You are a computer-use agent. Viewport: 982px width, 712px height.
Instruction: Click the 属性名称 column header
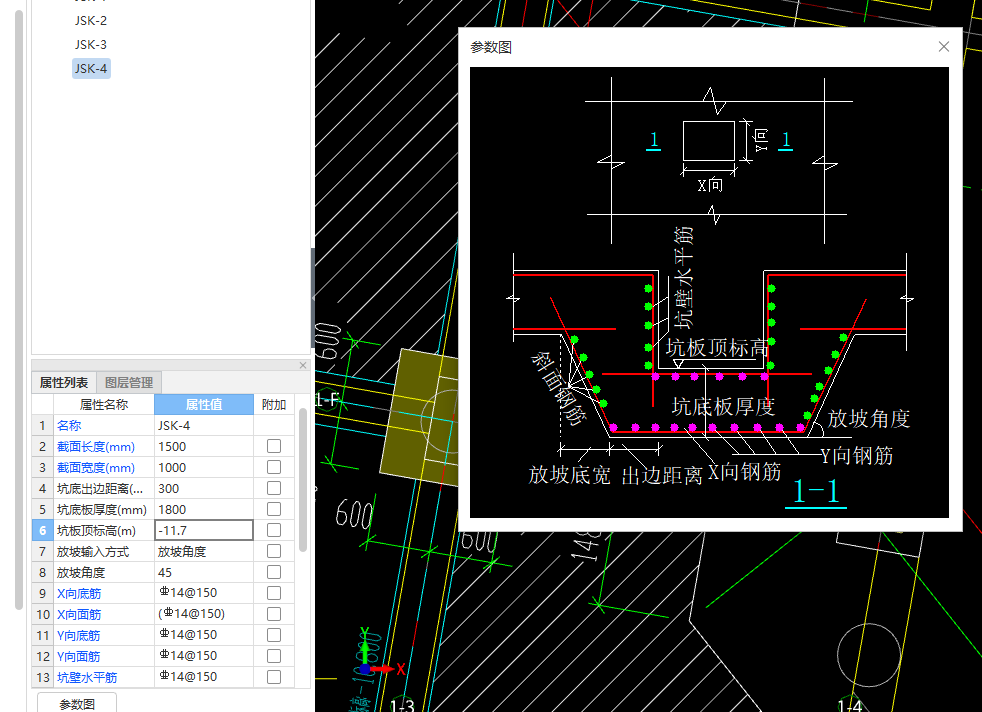click(104, 405)
